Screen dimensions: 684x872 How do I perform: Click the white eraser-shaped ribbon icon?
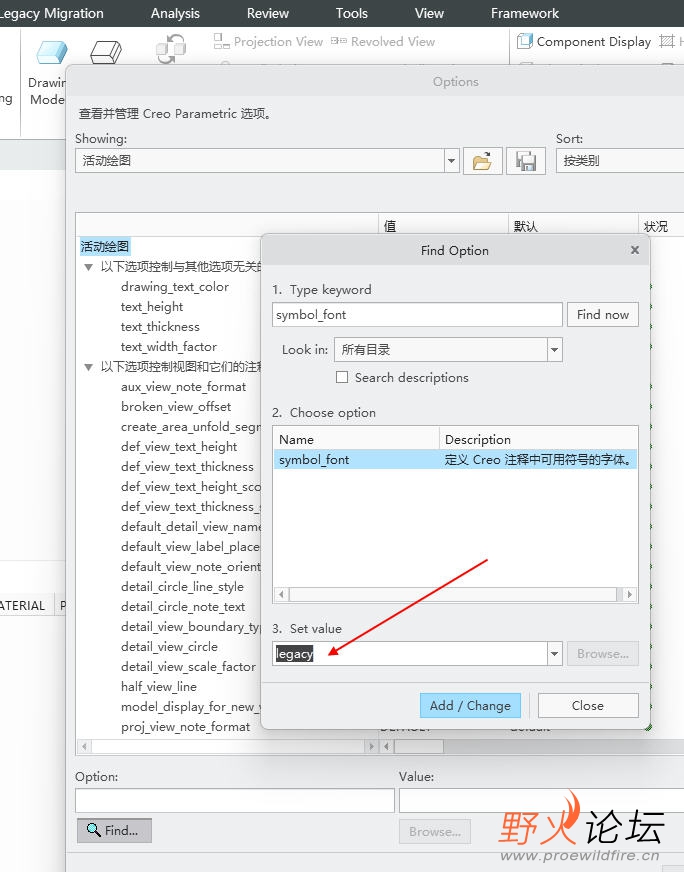[106, 53]
